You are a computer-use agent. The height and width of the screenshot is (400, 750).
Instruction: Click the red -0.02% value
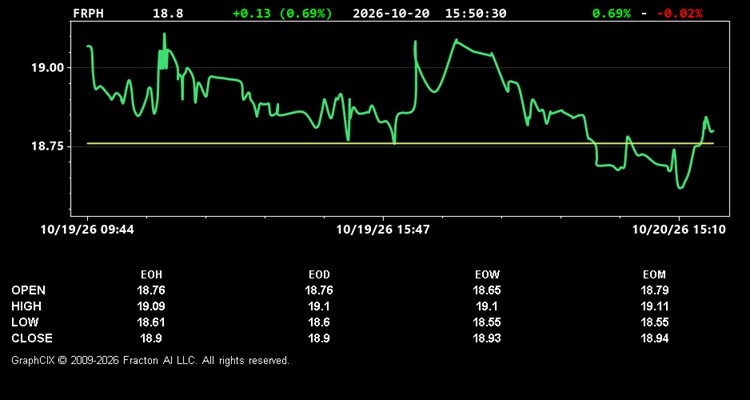point(679,13)
